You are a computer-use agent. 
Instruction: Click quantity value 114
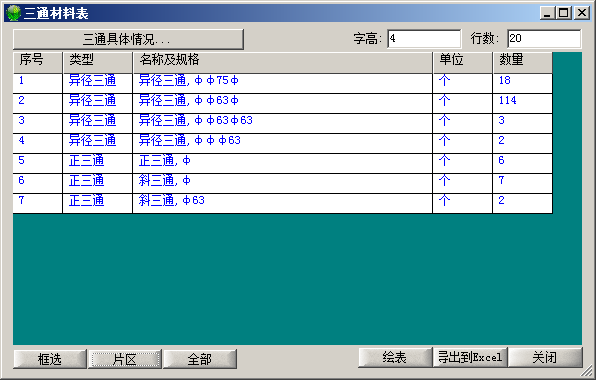pos(523,103)
